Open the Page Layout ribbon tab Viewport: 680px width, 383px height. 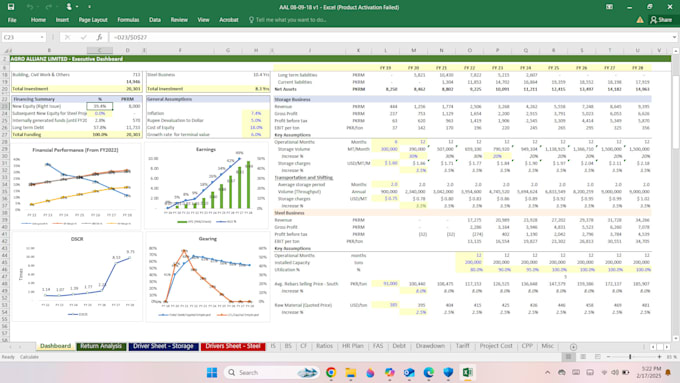pyautogui.click(x=93, y=20)
